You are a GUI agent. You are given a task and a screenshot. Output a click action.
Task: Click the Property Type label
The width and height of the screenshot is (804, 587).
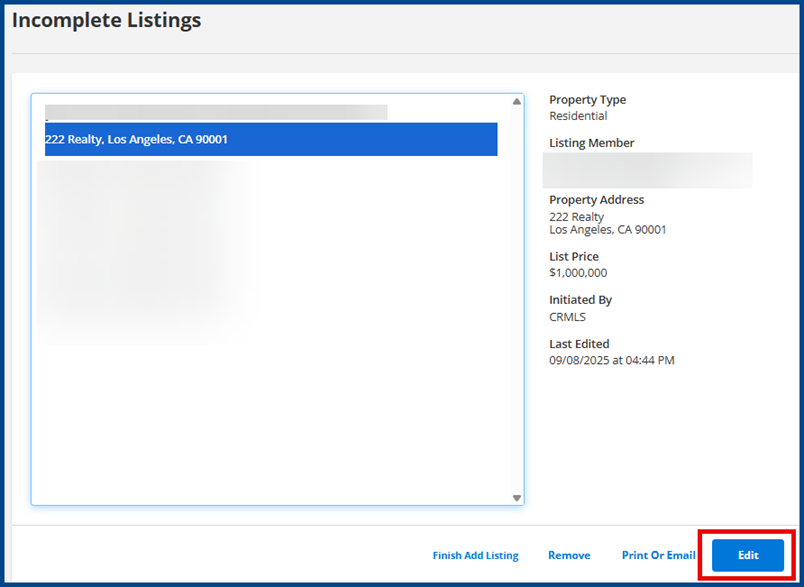[588, 100]
